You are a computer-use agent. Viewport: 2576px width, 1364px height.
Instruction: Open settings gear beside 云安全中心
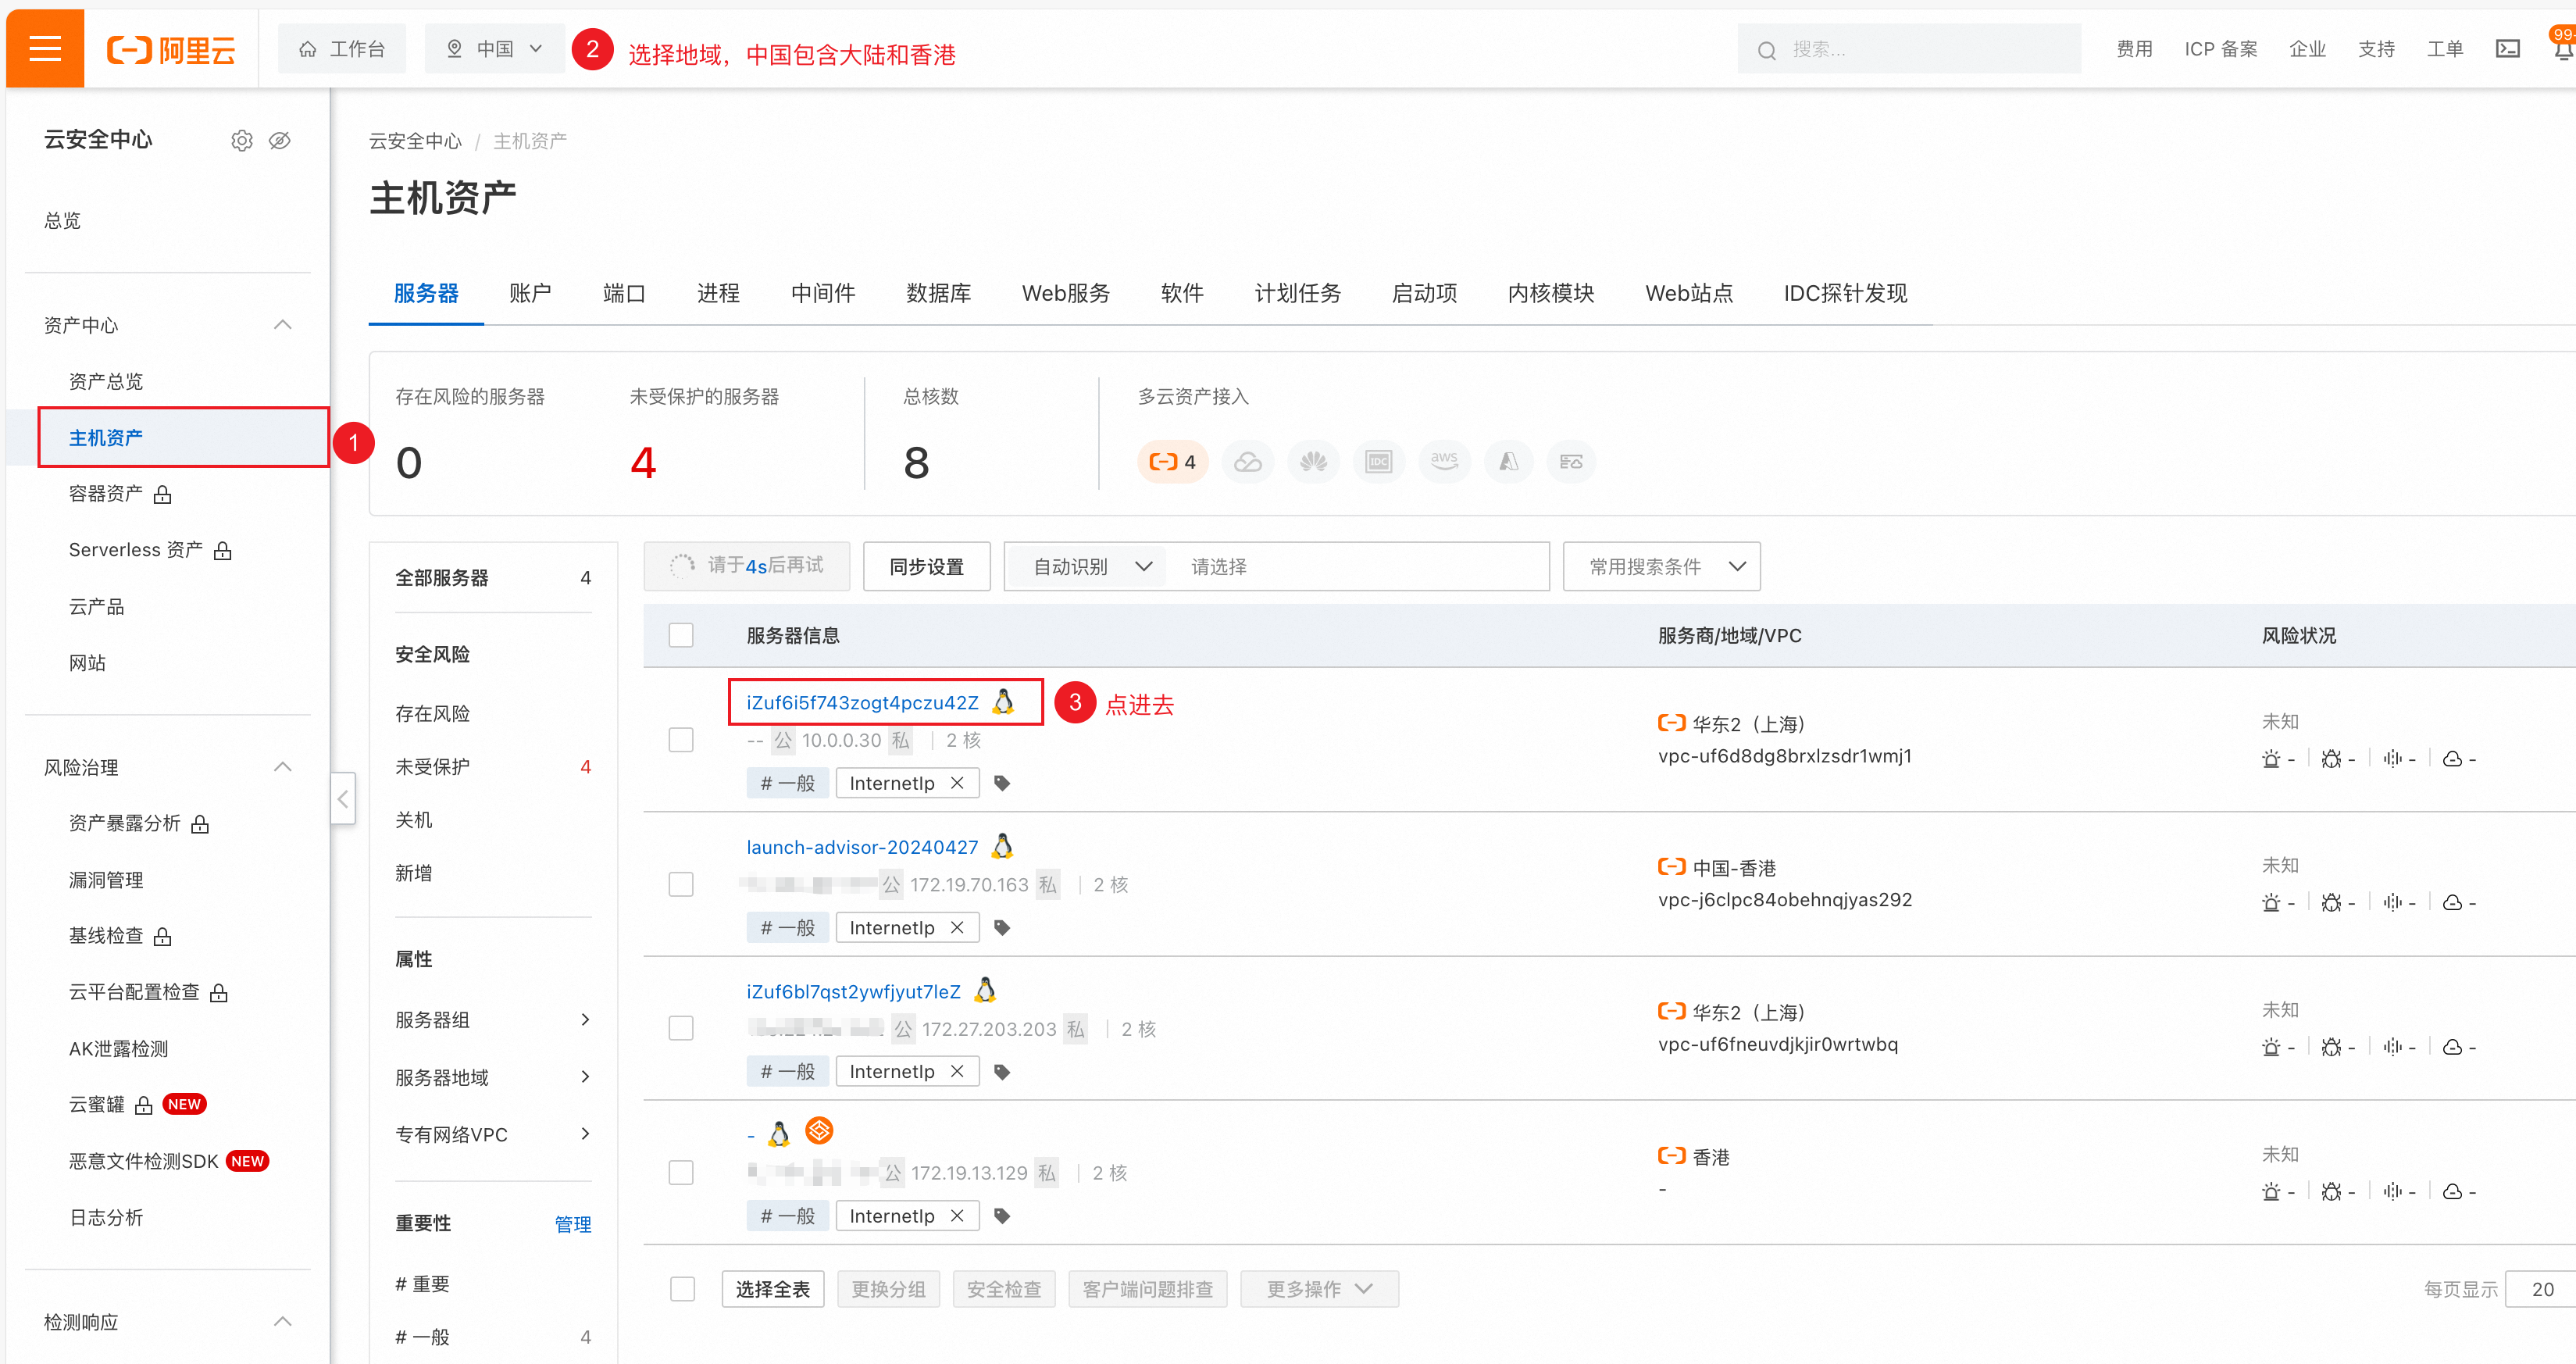click(241, 140)
